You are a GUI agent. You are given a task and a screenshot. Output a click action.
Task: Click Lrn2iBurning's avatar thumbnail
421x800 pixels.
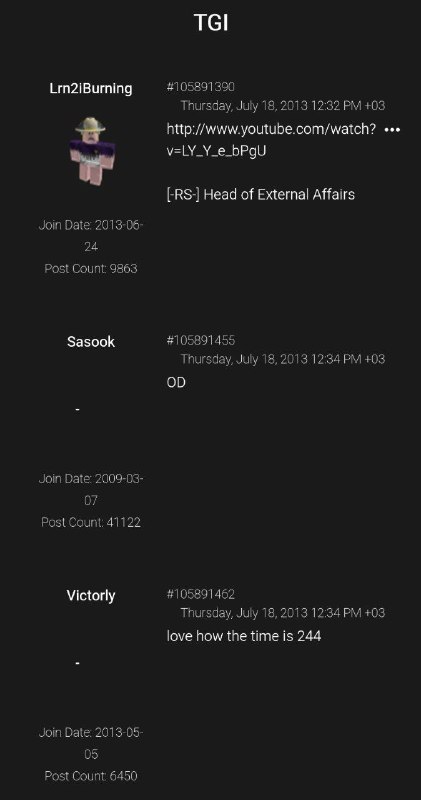click(x=91, y=152)
